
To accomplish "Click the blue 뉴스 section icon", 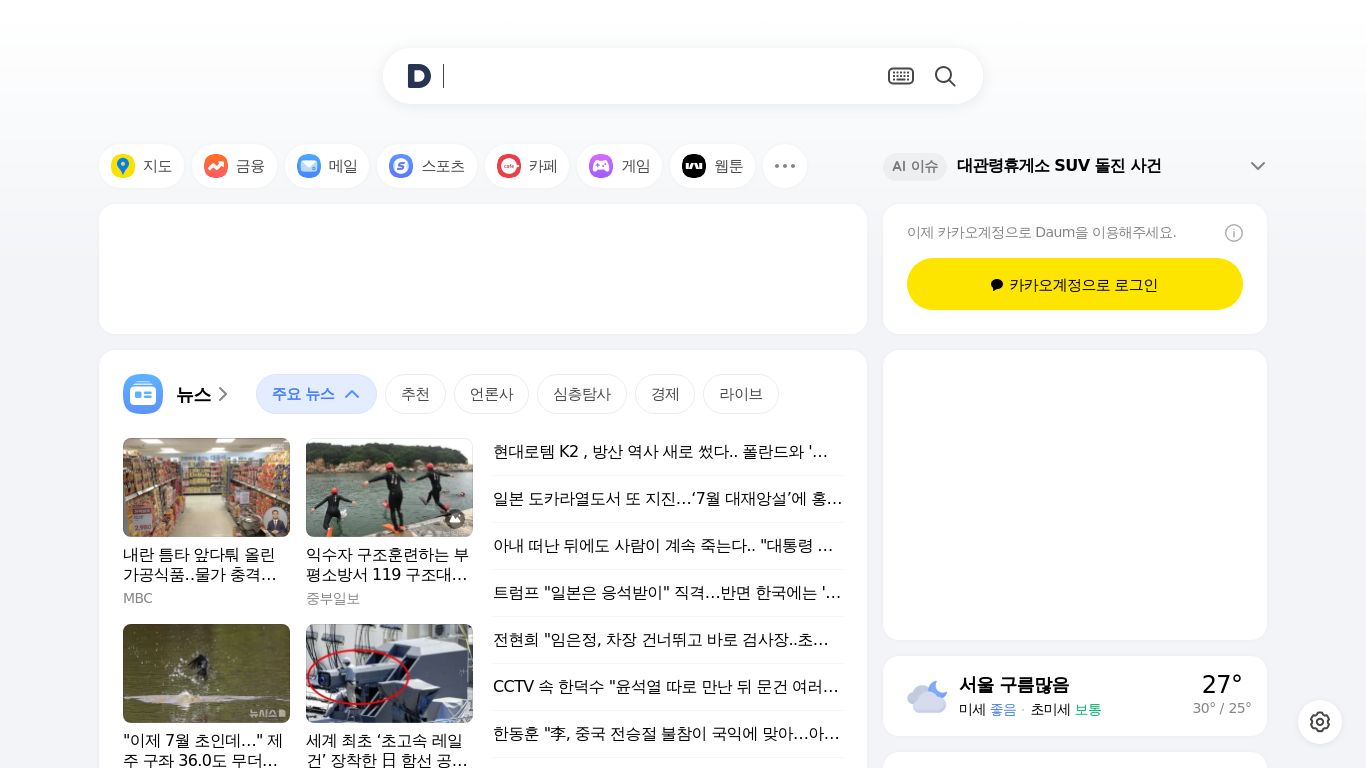I will pos(143,394).
